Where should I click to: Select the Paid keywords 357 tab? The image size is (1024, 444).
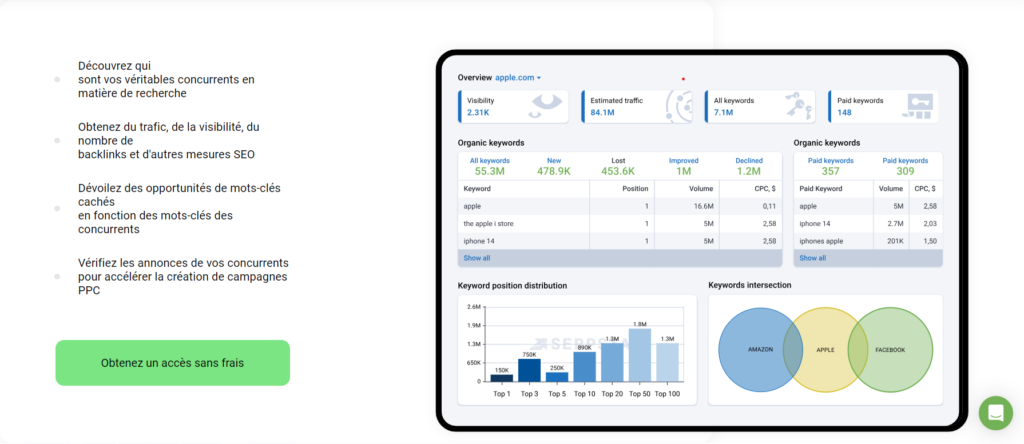tap(831, 166)
